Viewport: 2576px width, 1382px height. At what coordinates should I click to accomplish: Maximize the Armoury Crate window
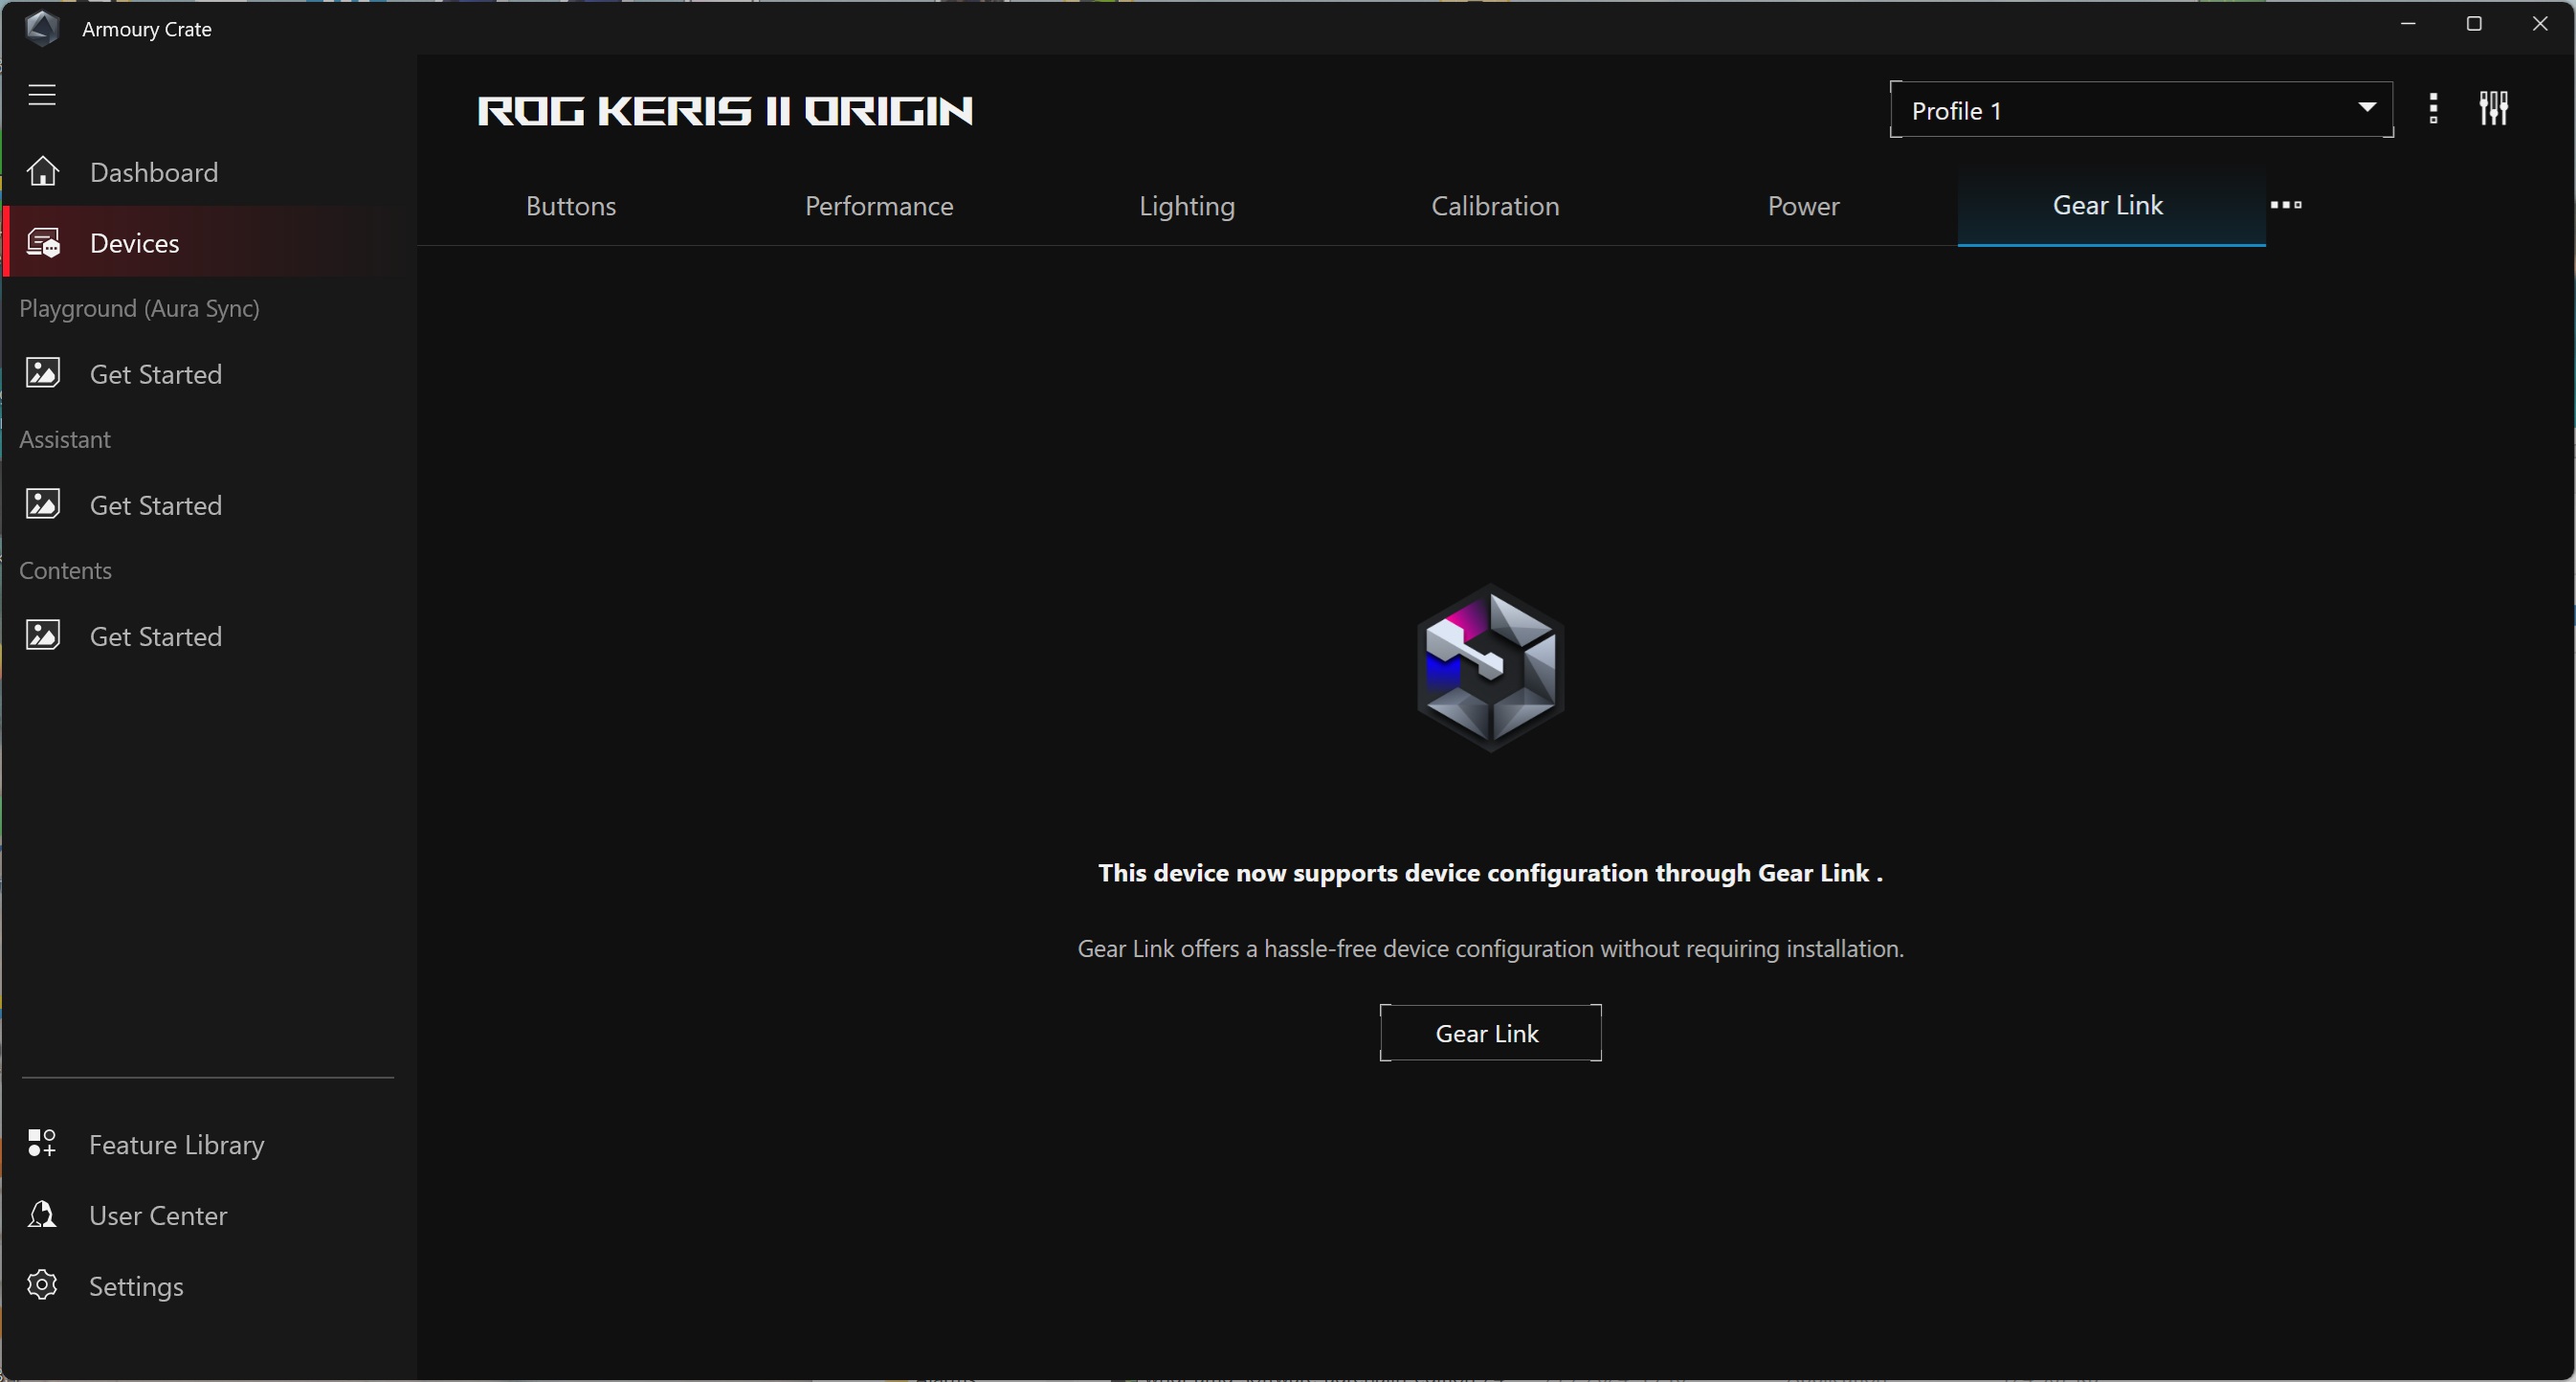pos(2474,24)
